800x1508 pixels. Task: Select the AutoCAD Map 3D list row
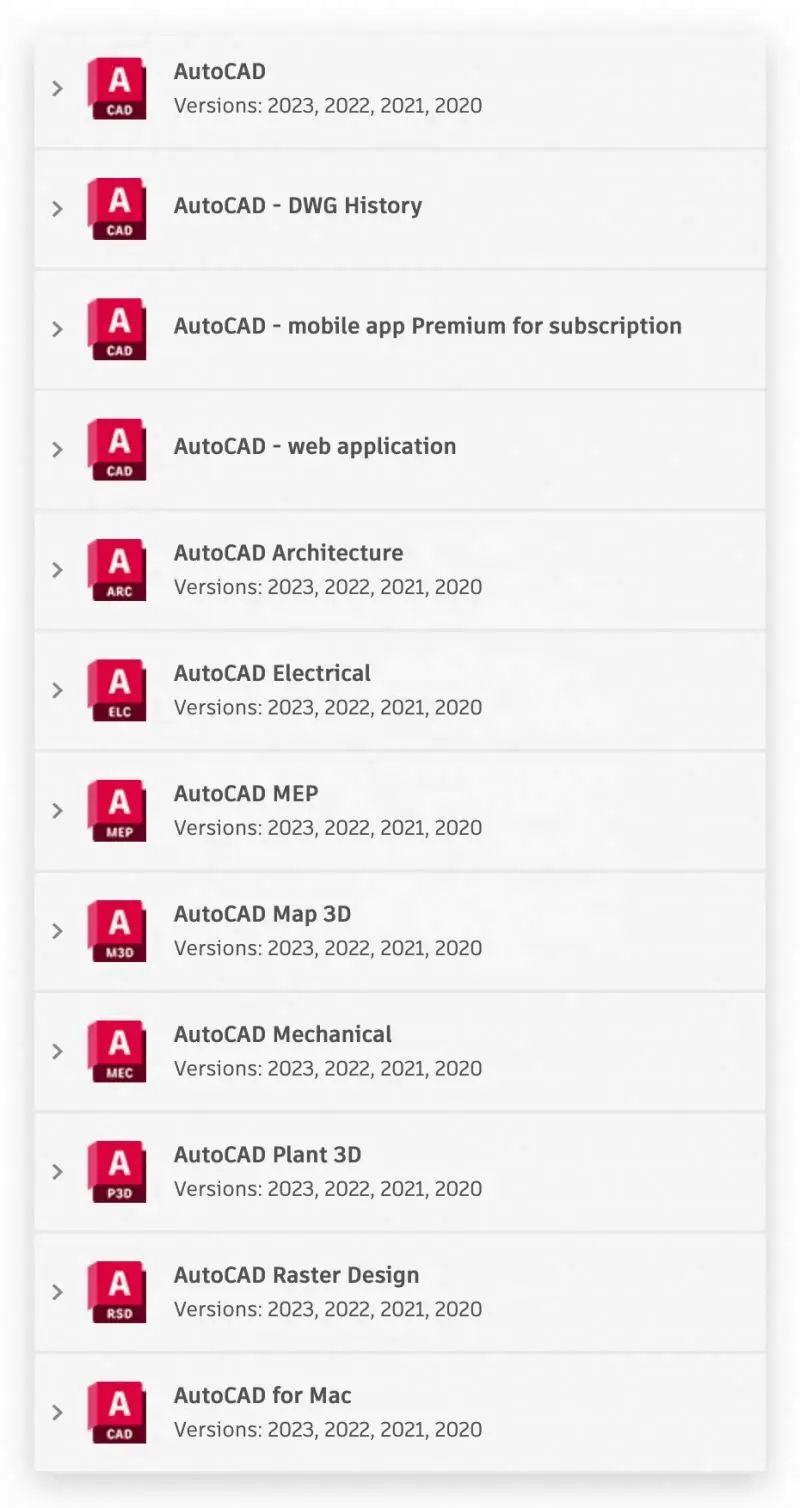click(400, 930)
